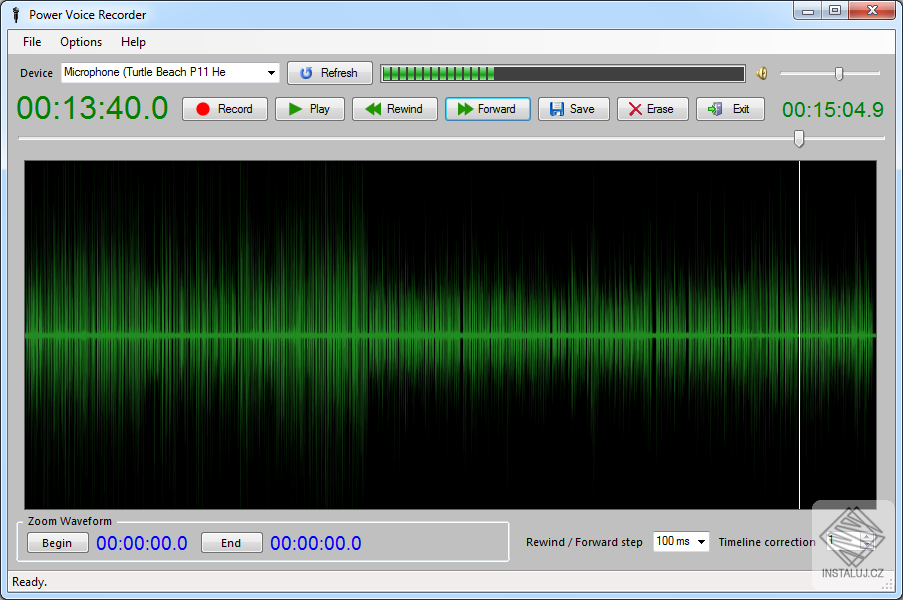Image resolution: width=903 pixels, height=600 pixels.
Task: Maximize the Power Voice Recorder window
Action: [x=834, y=10]
